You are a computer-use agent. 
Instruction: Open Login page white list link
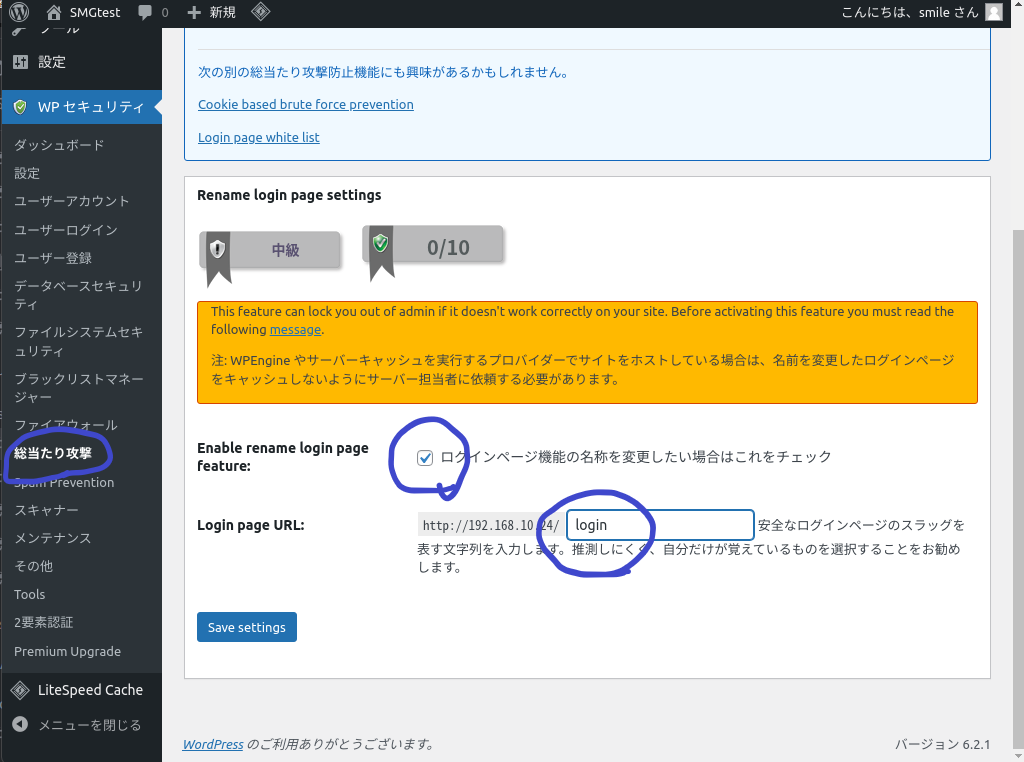259,137
